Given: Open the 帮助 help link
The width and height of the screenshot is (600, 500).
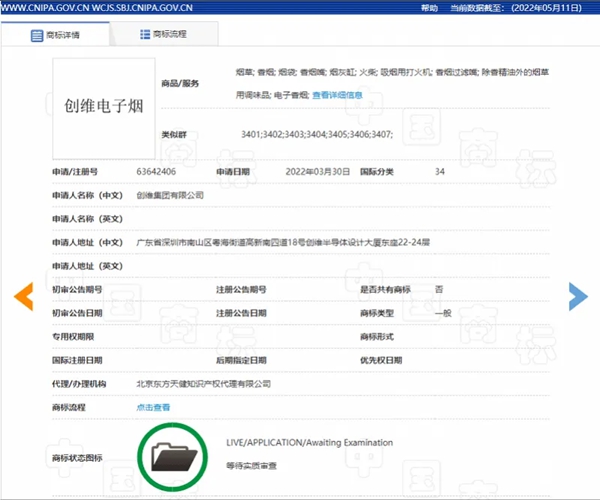Looking at the screenshot, I should (429, 7).
